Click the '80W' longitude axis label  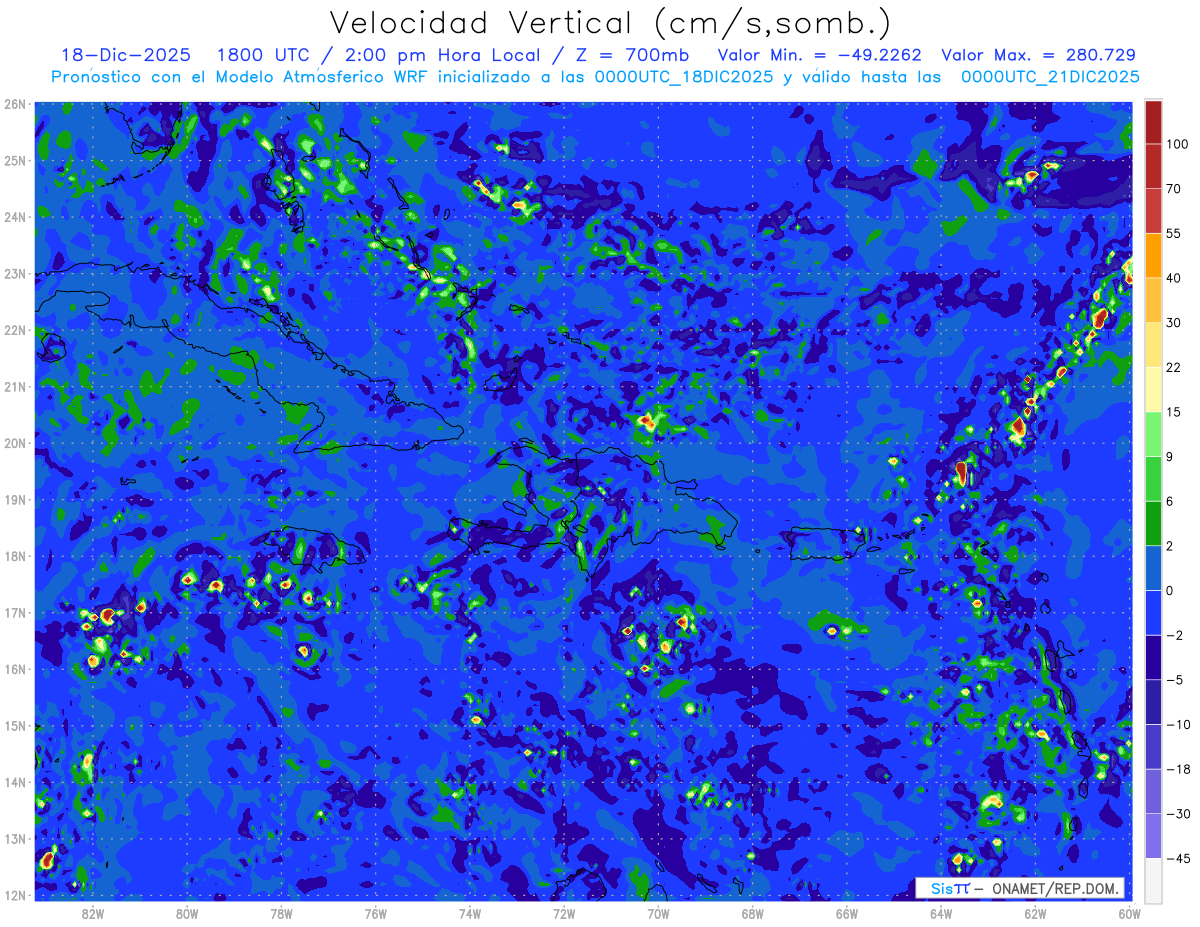tap(187, 913)
